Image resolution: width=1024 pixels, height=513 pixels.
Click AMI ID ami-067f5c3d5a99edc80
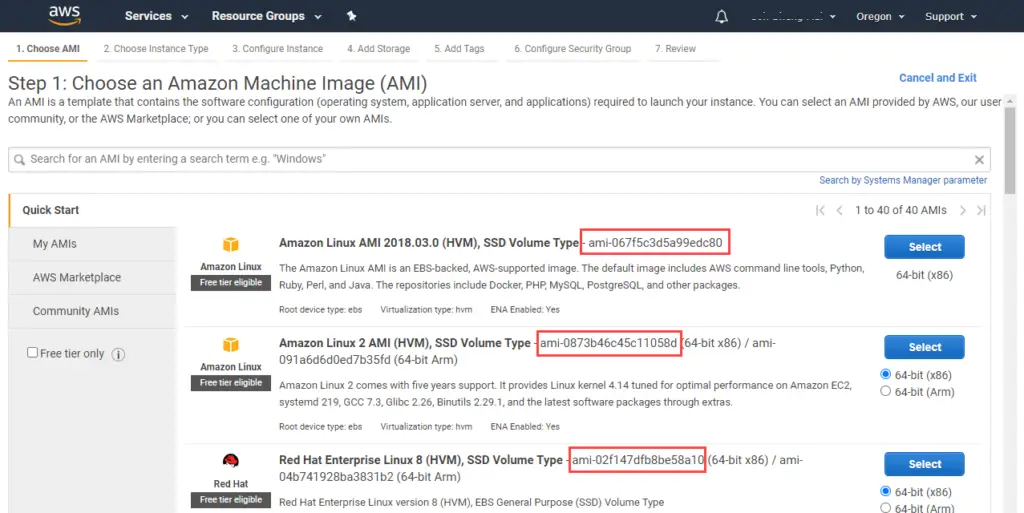point(655,243)
